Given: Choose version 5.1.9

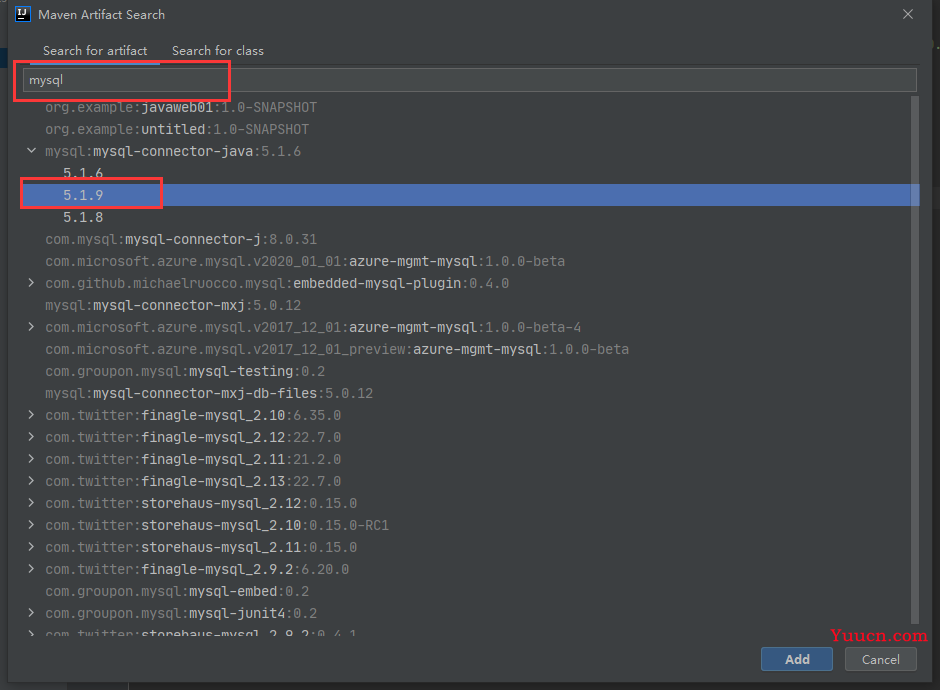Looking at the screenshot, I should coord(83,195).
